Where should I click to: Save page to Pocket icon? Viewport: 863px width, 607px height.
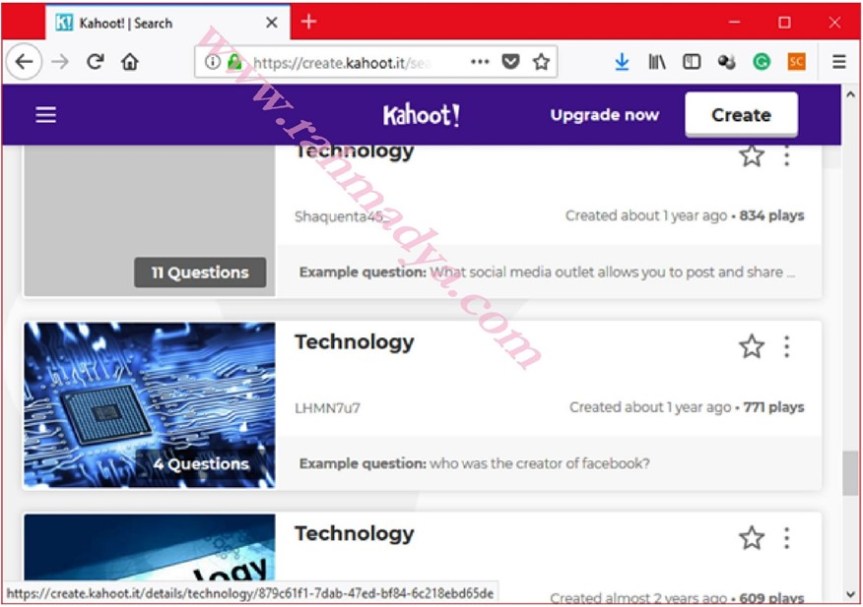pos(510,62)
